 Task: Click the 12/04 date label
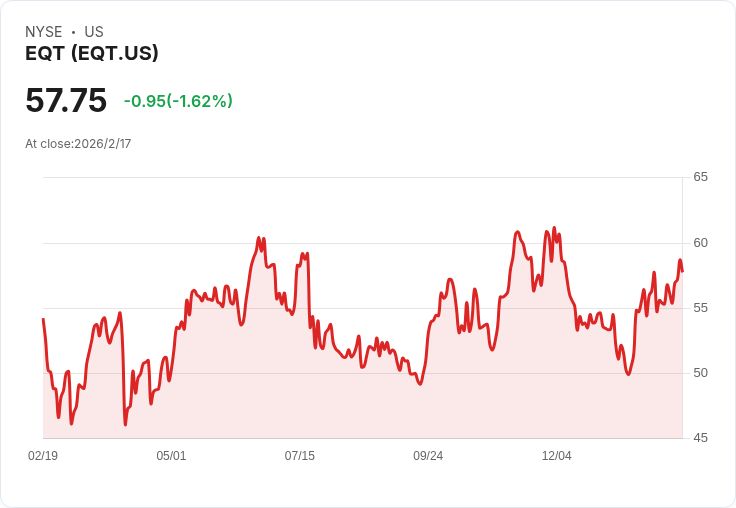(x=556, y=456)
